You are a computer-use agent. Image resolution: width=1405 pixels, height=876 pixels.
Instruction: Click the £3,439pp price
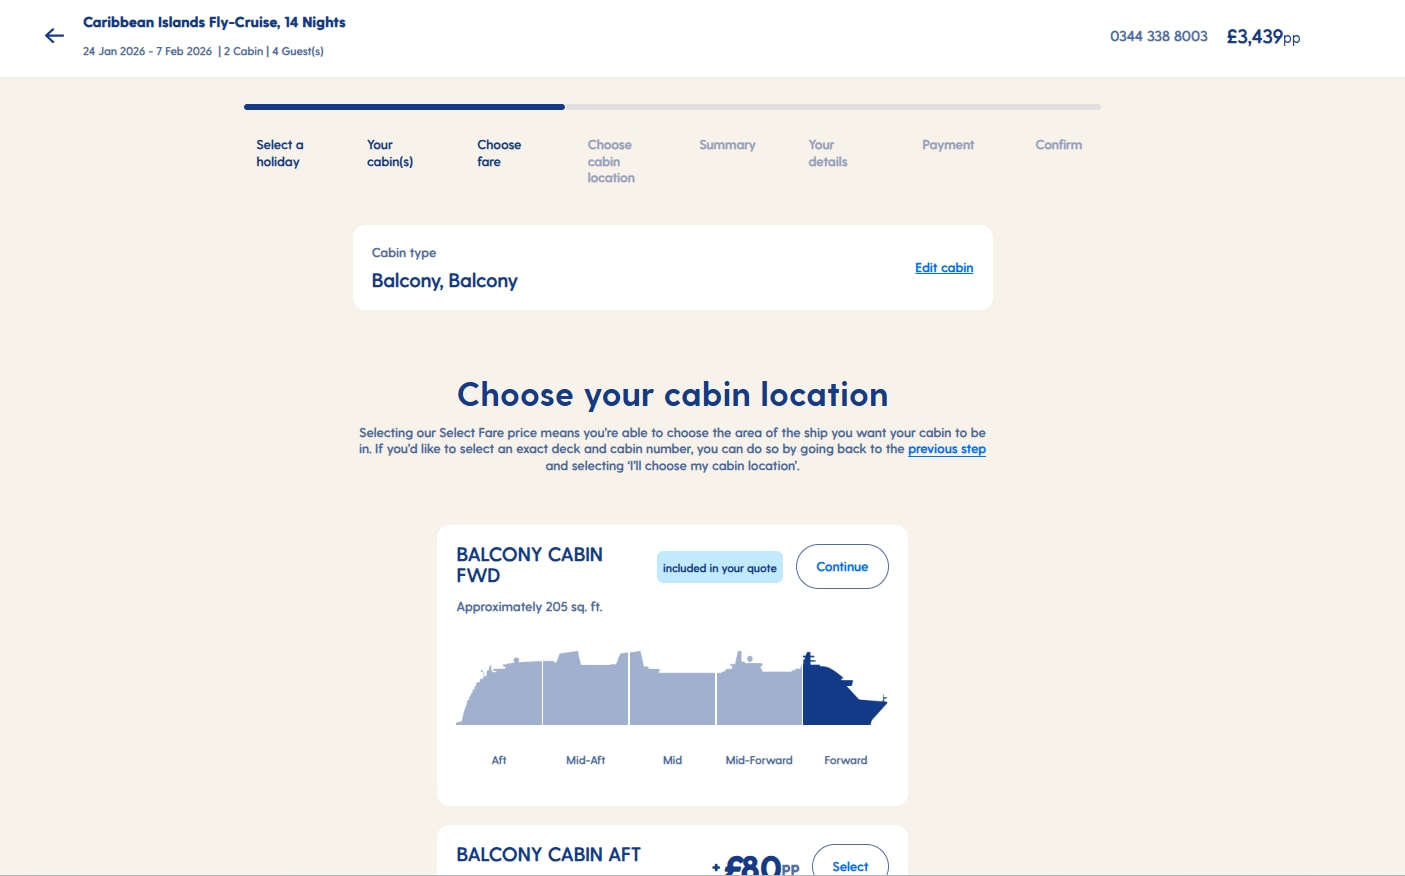1263,37
